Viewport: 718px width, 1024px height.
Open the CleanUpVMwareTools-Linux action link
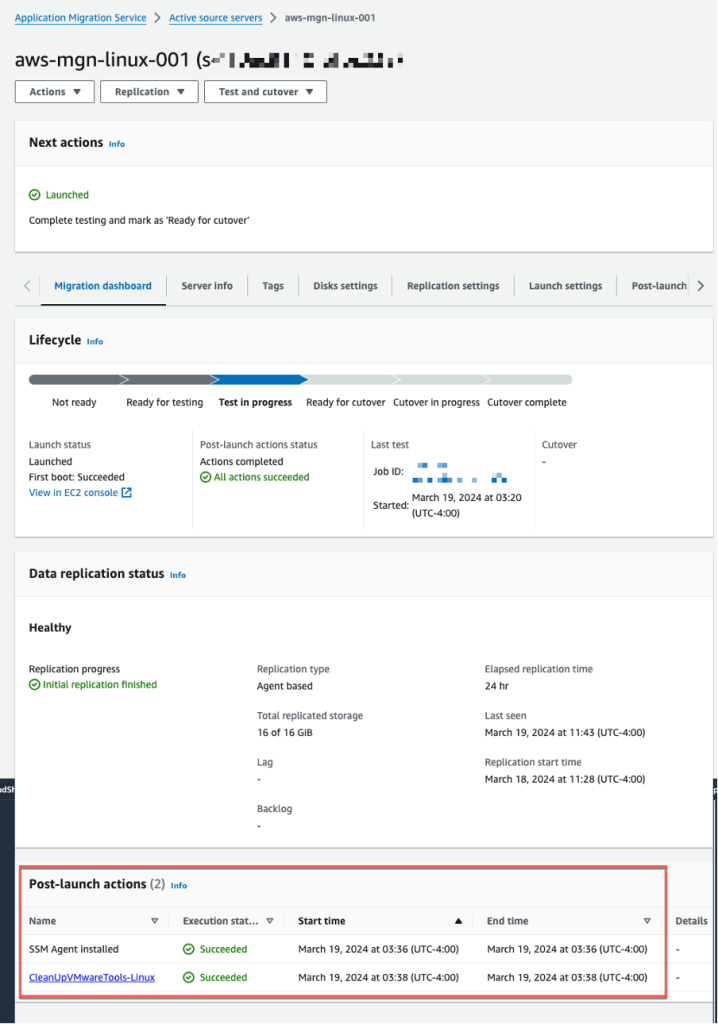91,978
